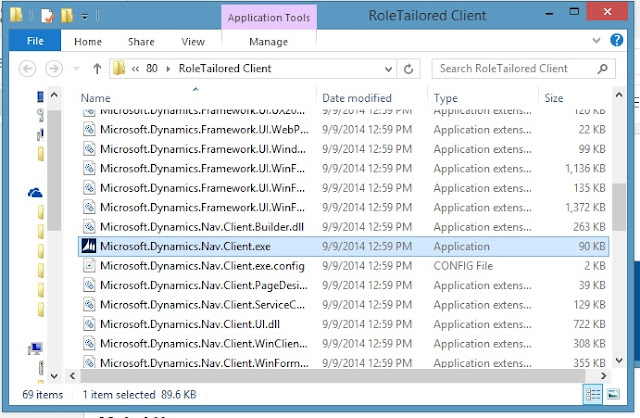Select Microsoft.Dynamics.Nav.Client.WinClien... file
640x418 pixels.
pyautogui.click(x=343, y=344)
